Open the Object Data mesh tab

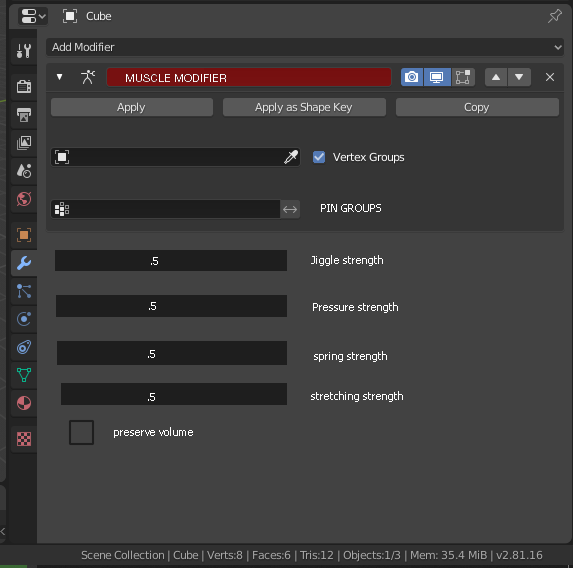click(x=24, y=375)
